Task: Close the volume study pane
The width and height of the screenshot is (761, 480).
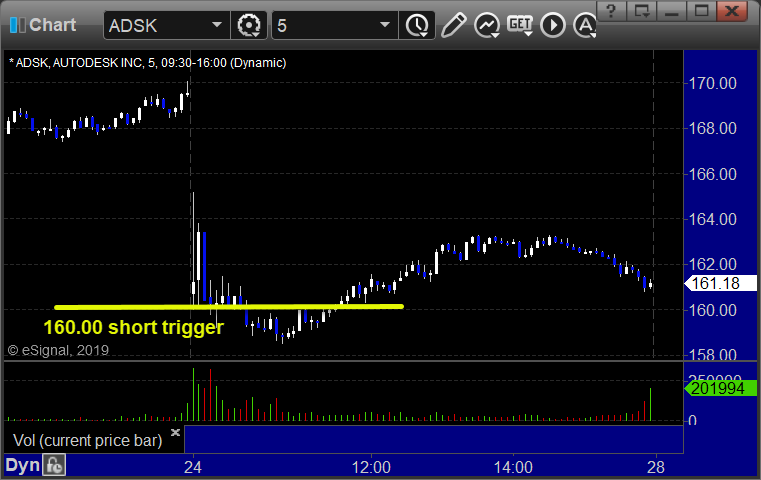Action: 175,432
